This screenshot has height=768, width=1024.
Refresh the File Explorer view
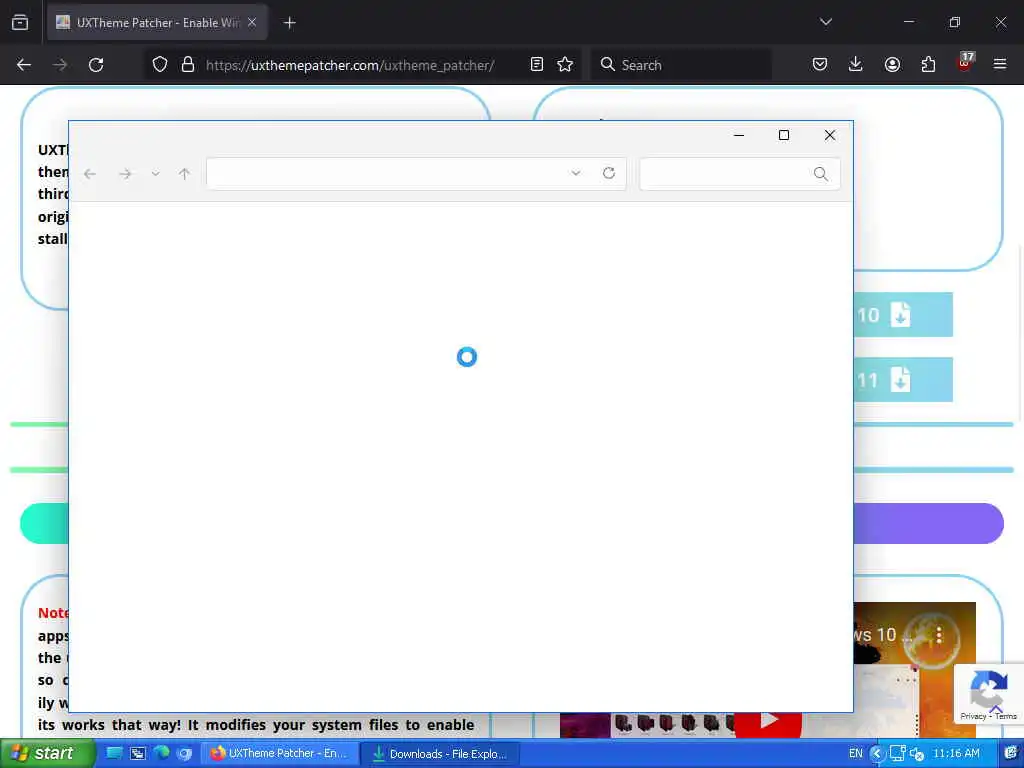point(609,173)
